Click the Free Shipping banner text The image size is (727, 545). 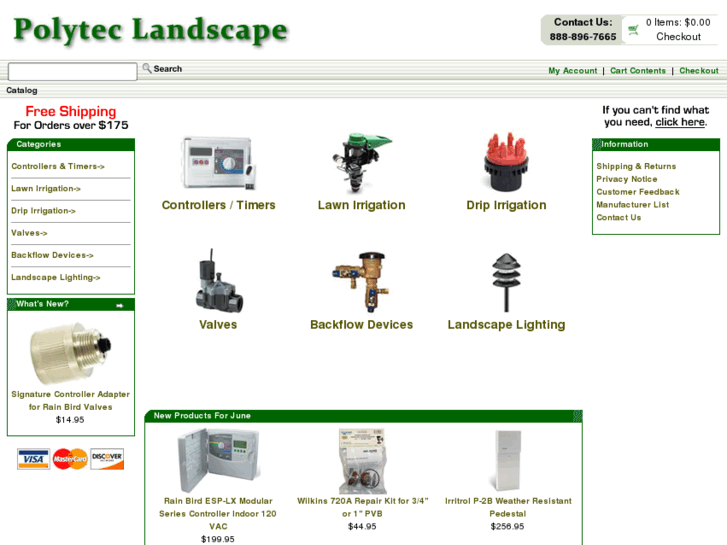click(x=70, y=111)
